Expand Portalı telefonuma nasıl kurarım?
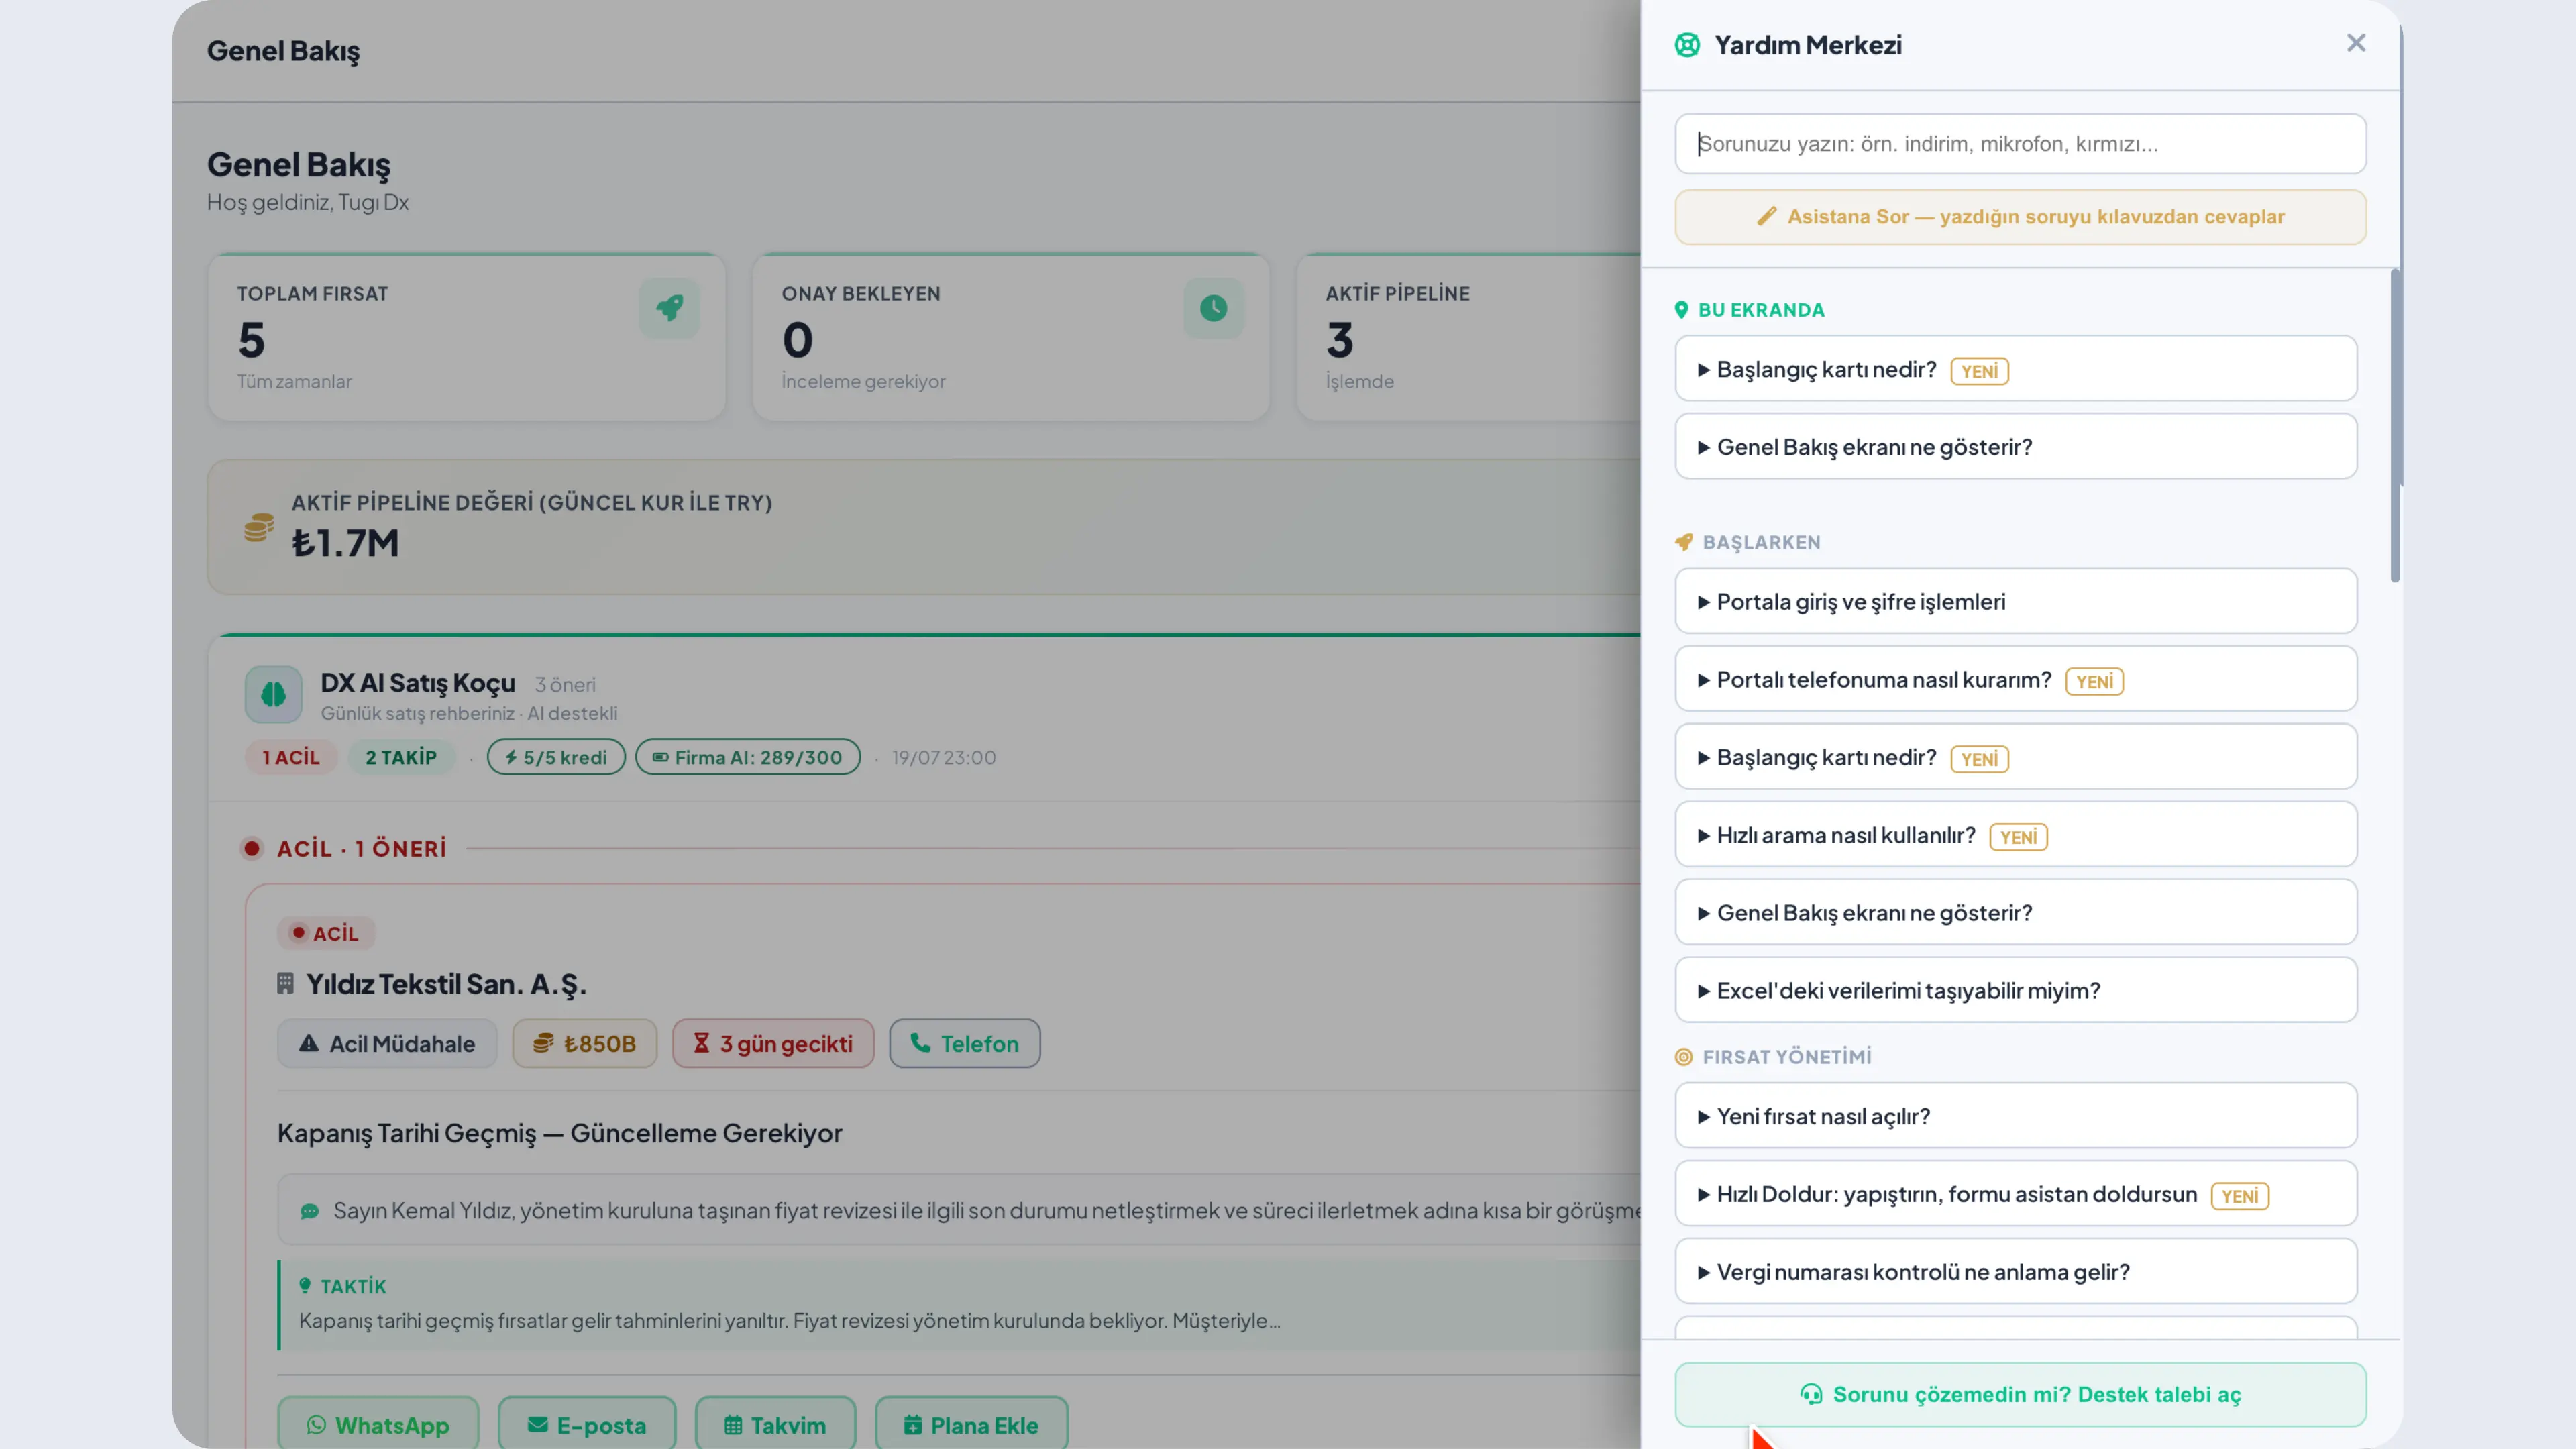This screenshot has height=1449, width=2576. [2016, 679]
